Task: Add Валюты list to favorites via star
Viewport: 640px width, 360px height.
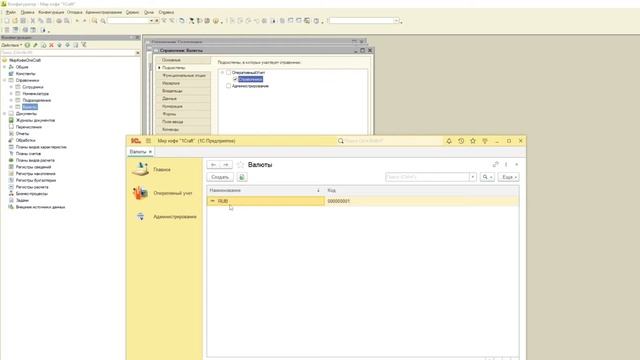Action: coord(240,165)
